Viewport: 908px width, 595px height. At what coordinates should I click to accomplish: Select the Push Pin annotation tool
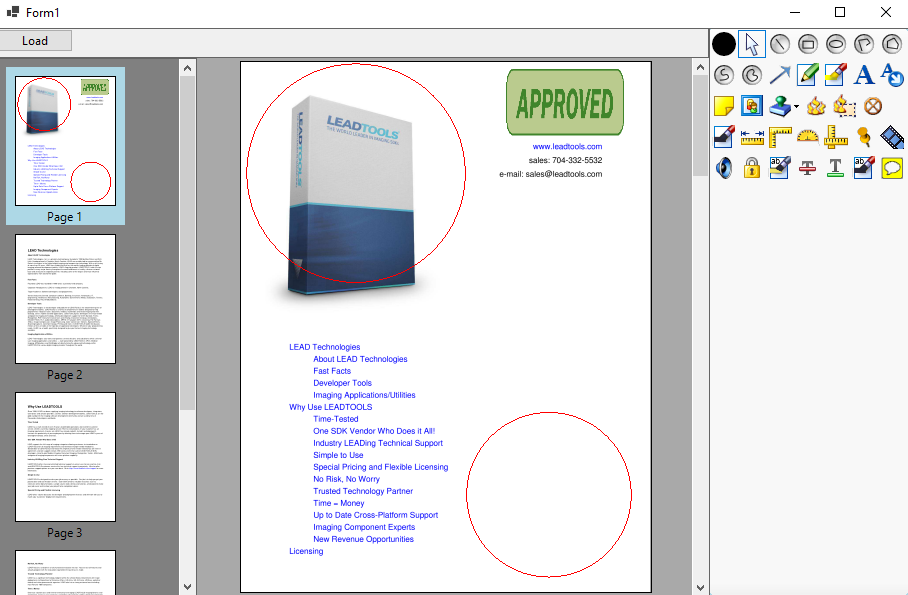[864, 137]
